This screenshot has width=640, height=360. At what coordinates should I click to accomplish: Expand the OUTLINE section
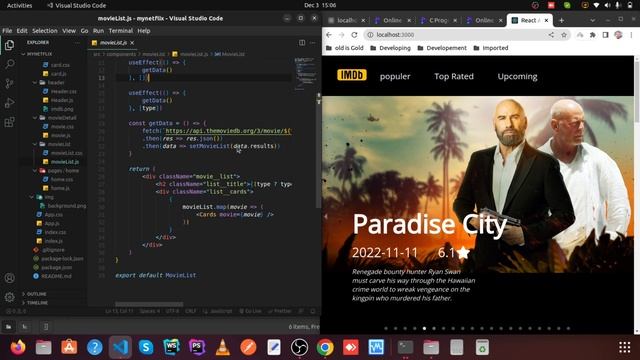coord(36,294)
